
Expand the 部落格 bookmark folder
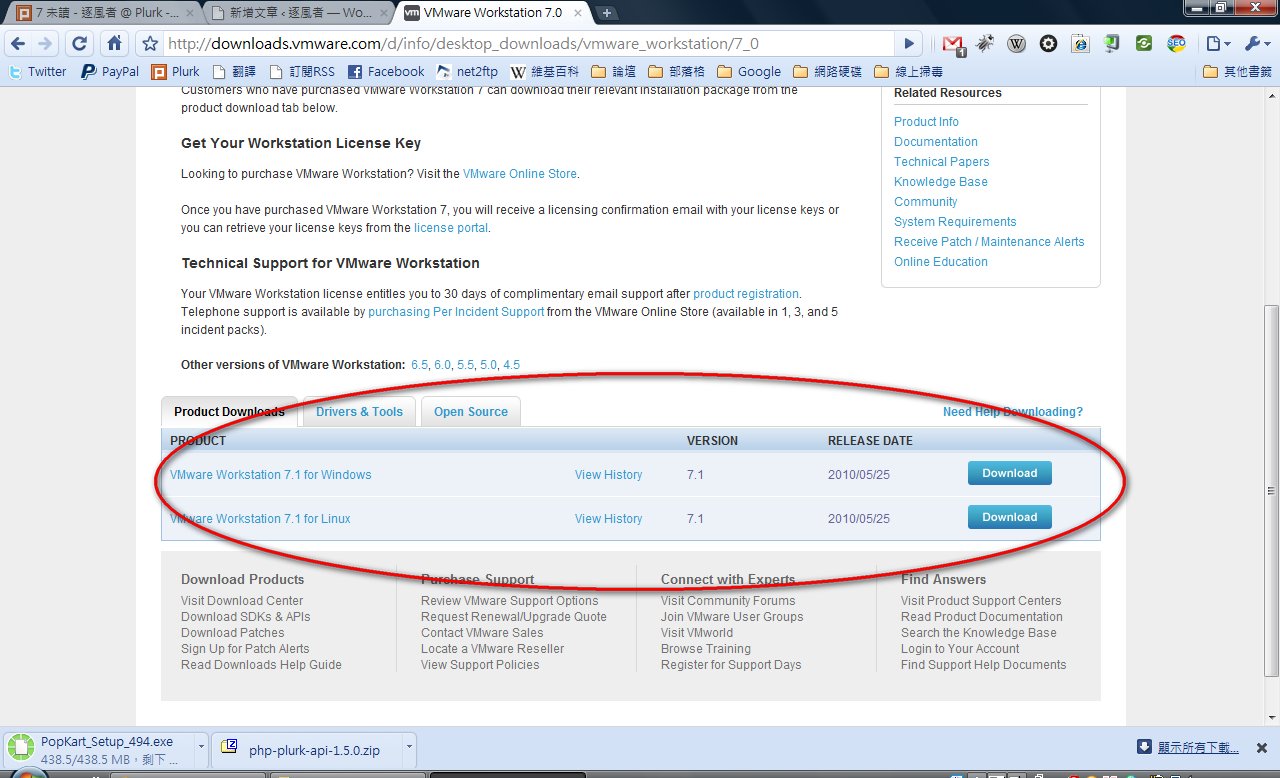click(677, 72)
